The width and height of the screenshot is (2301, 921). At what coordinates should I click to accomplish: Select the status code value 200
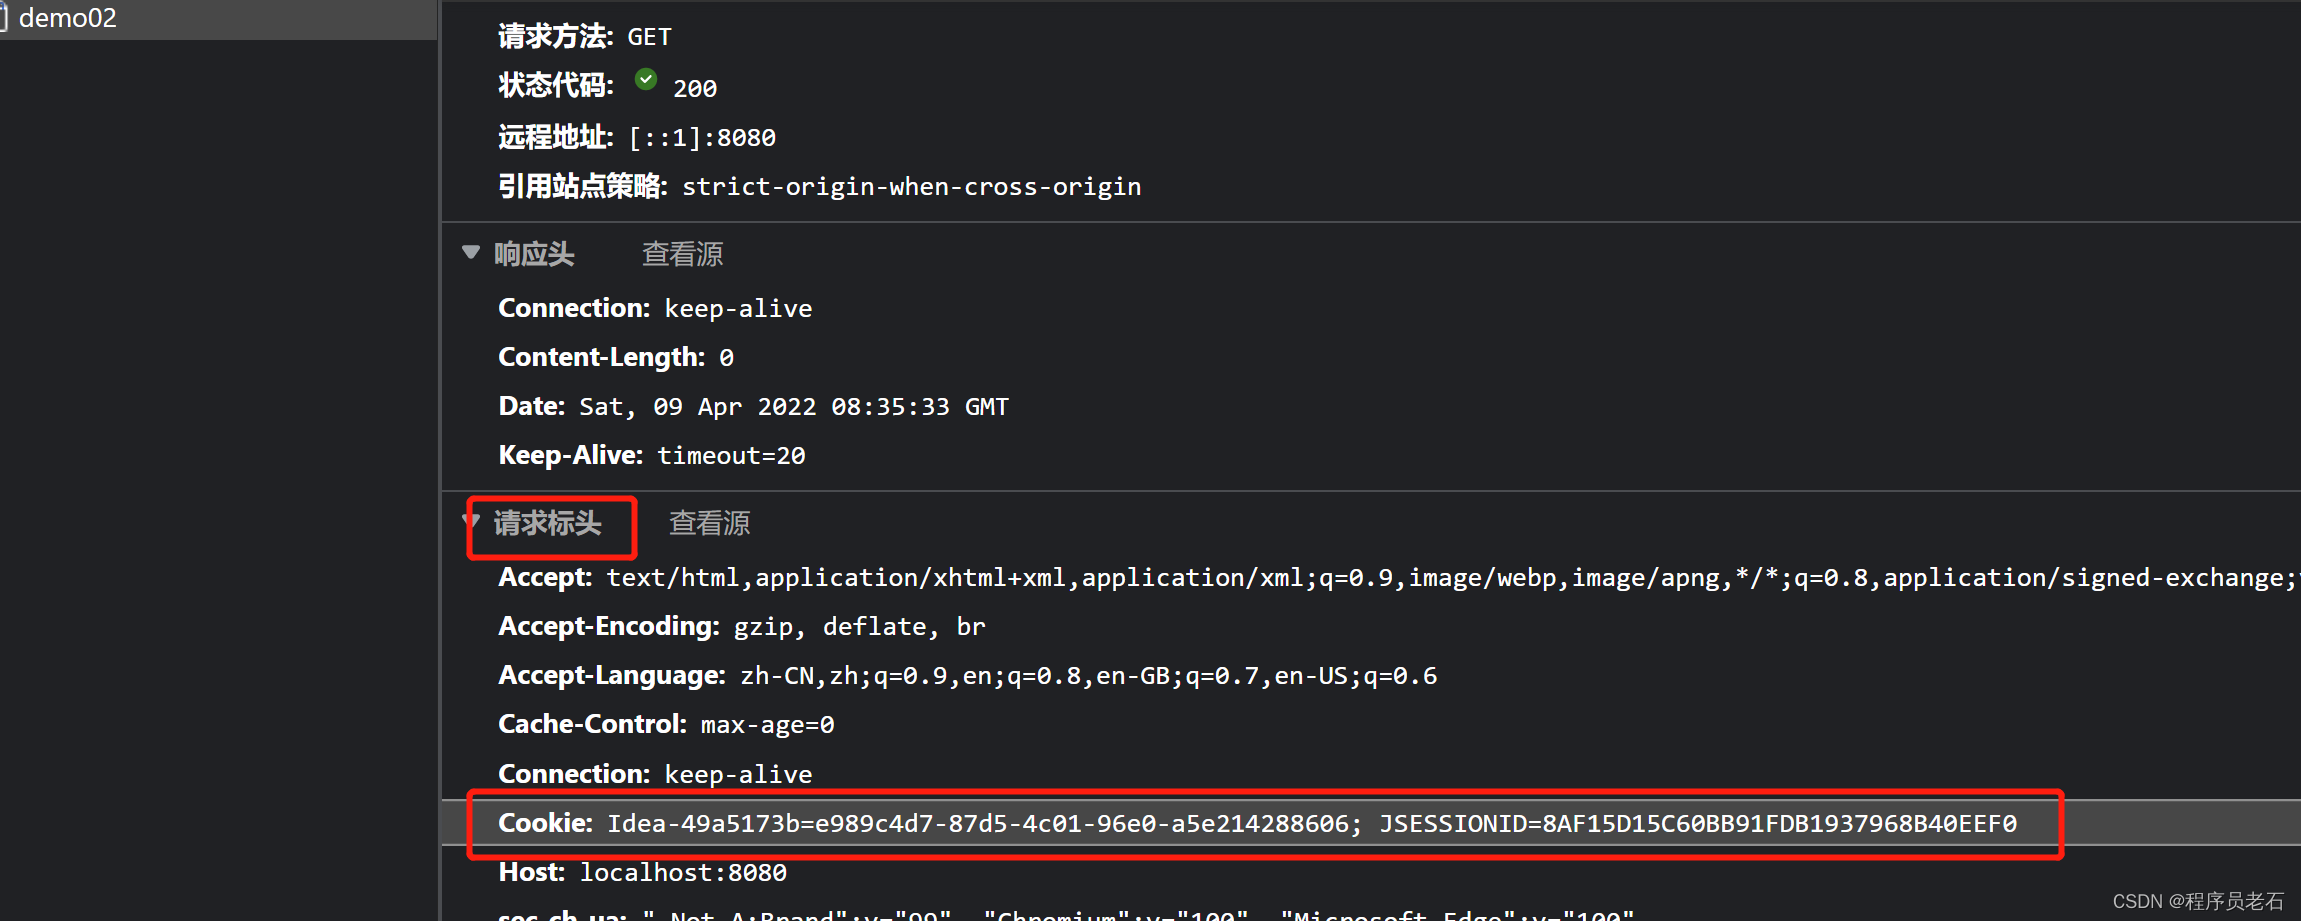tap(695, 89)
